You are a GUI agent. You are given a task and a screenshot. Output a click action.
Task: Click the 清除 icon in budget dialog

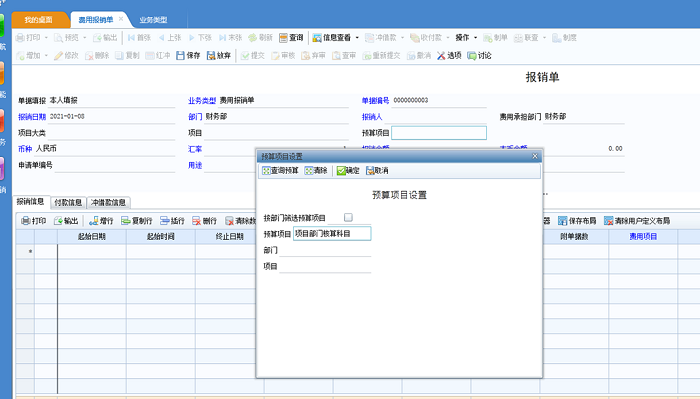pyautogui.click(x=316, y=170)
